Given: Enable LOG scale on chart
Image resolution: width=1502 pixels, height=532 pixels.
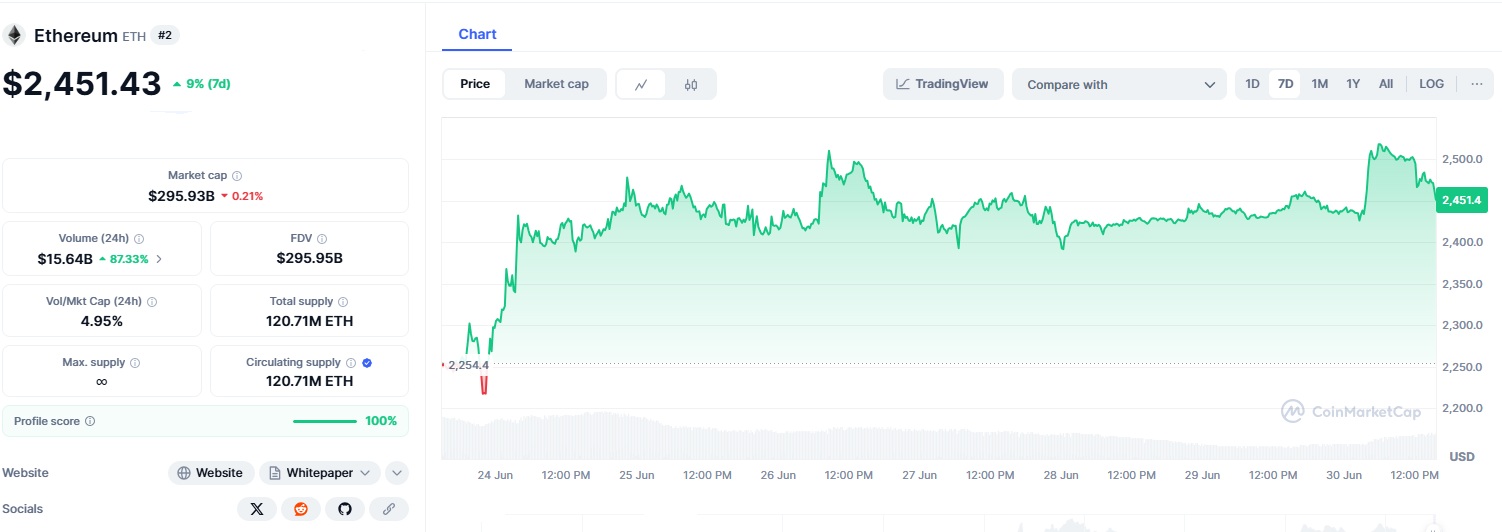Looking at the screenshot, I should coord(1431,84).
